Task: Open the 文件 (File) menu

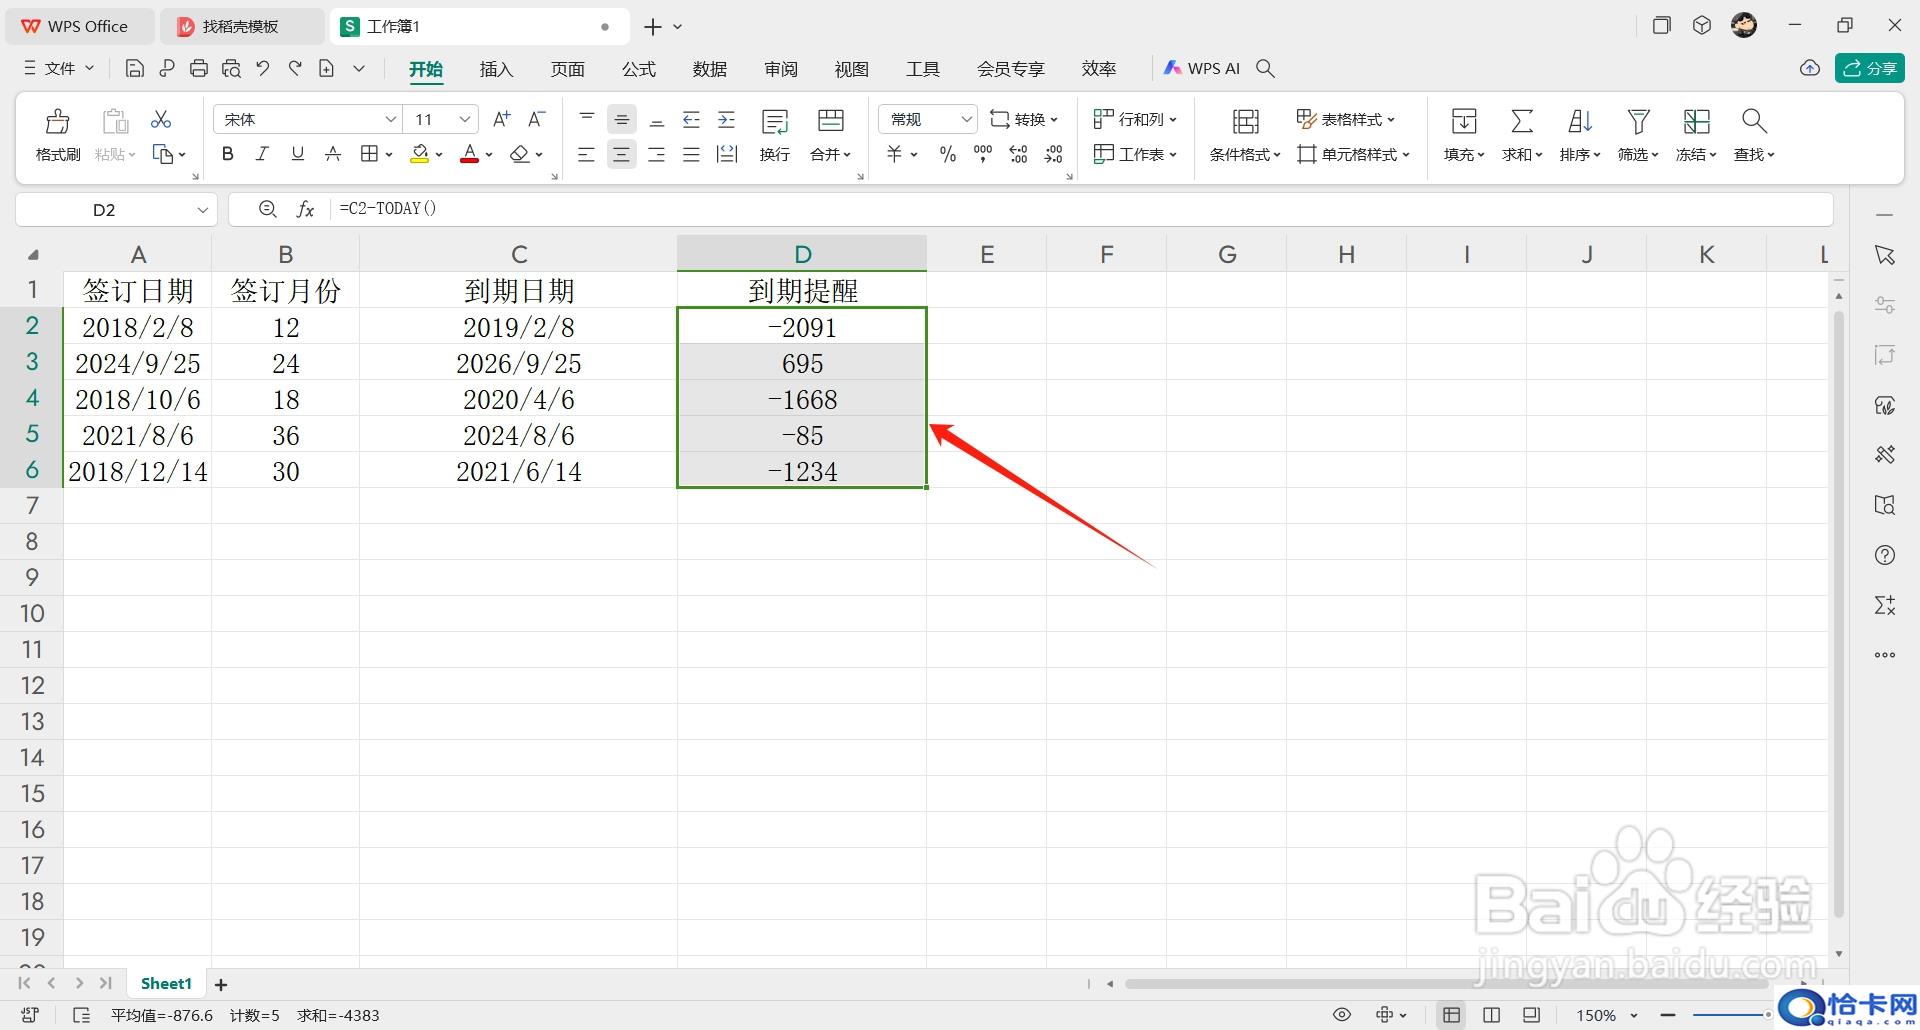Action: [x=58, y=68]
